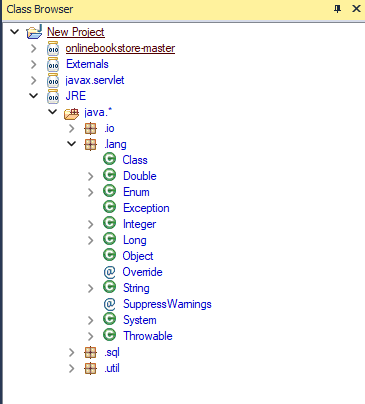Click the SuppressWarnings annotation @ icon
The height and width of the screenshot is (404, 365).
109,304
